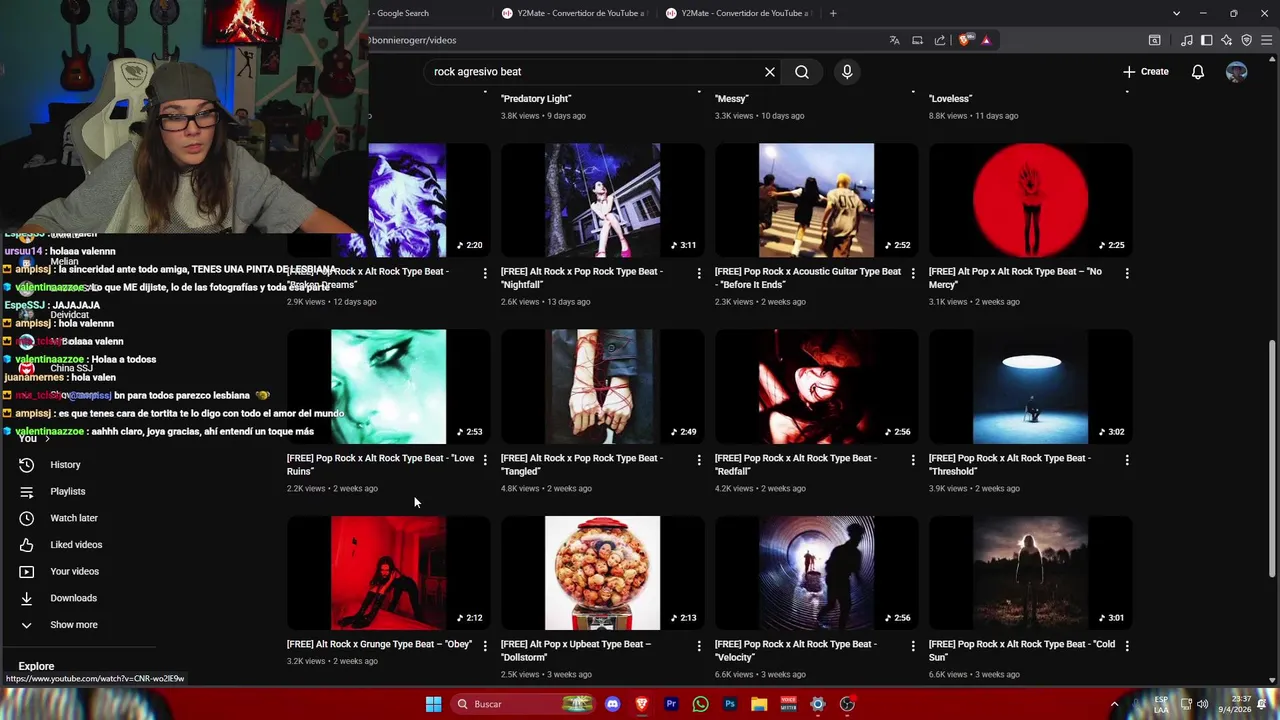Open the options menu for Tangled video
The height and width of the screenshot is (720, 1280).
(699, 460)
